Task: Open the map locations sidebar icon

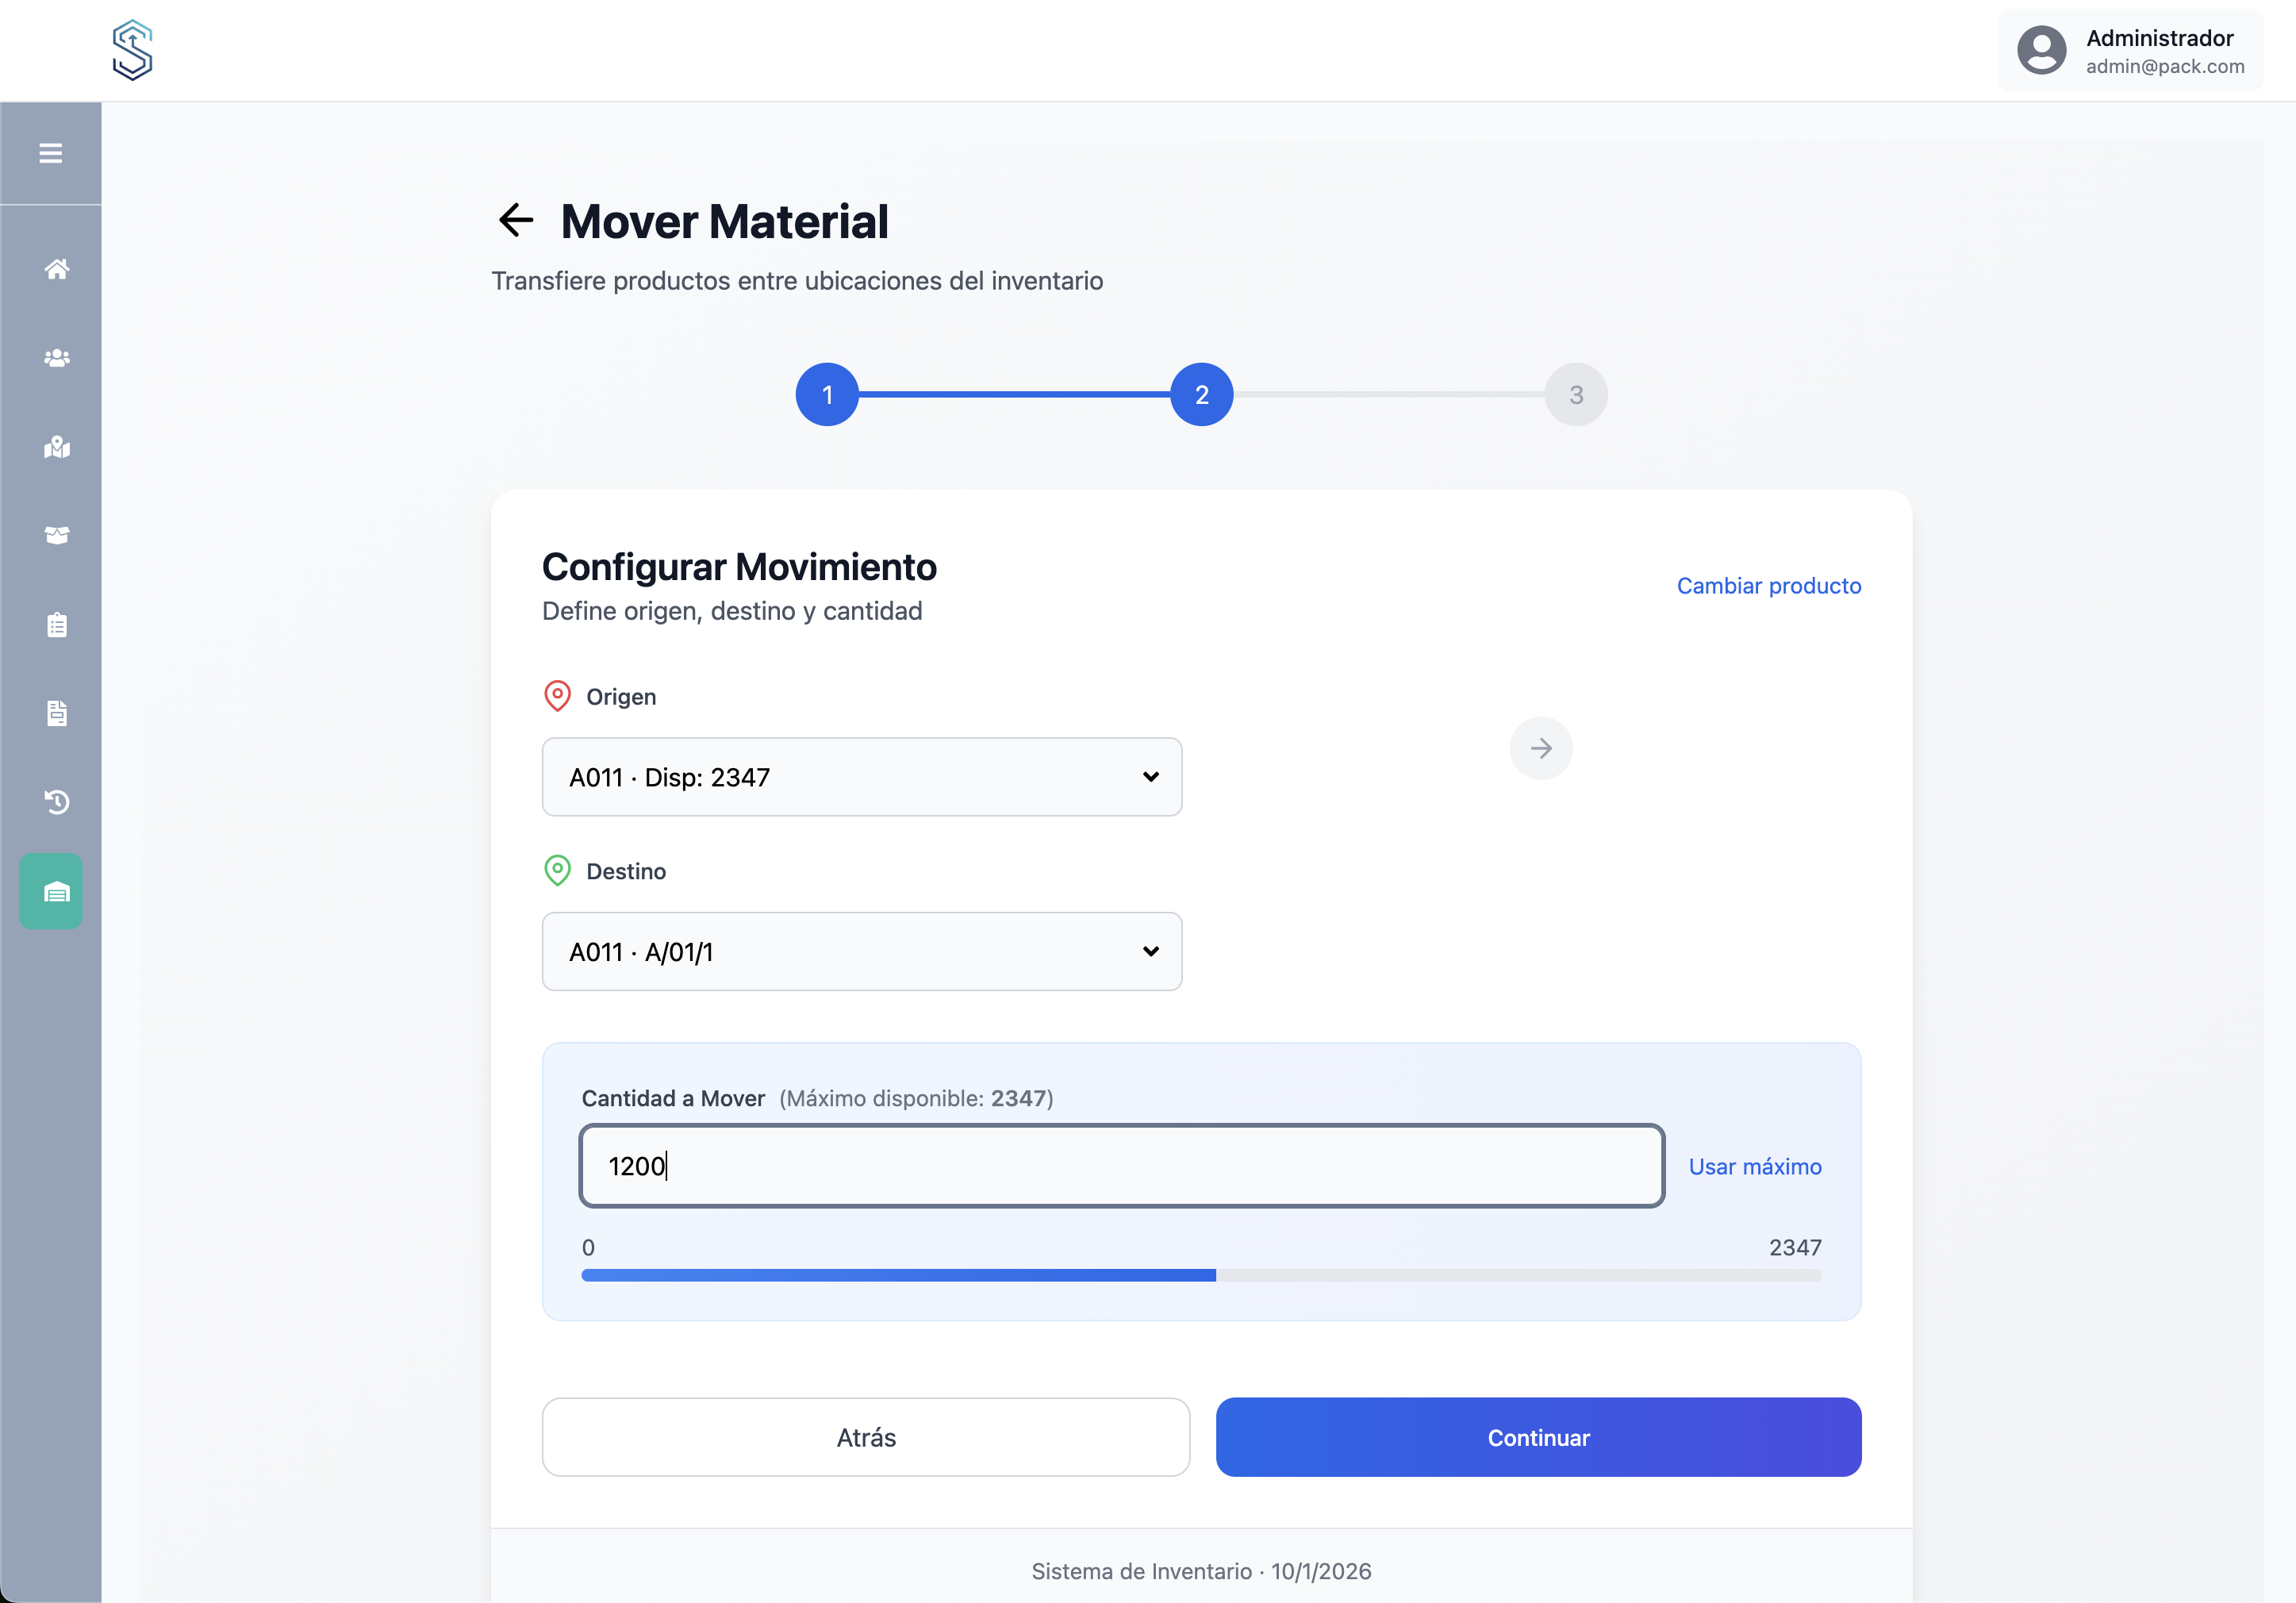Action: click(x=57, y=447)
